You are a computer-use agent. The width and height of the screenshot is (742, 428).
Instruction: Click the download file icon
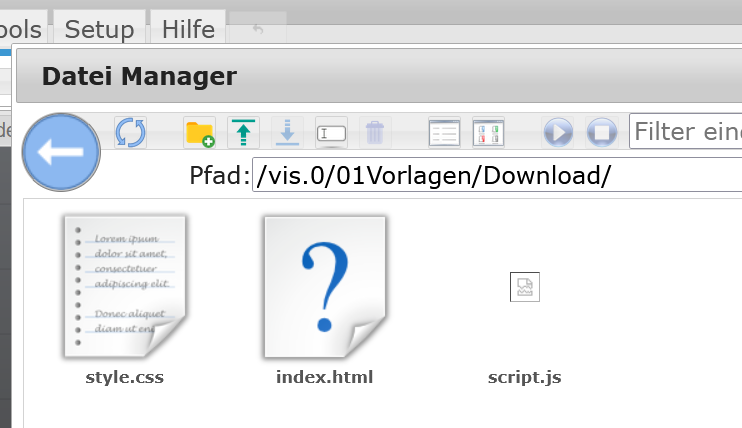[287, 132]
